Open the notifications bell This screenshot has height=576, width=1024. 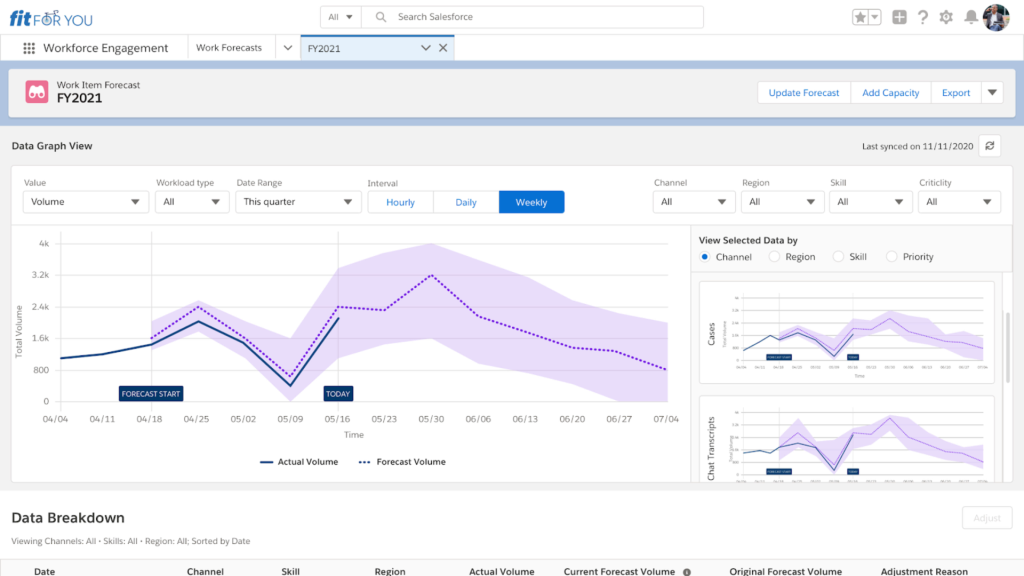point(970,17)
